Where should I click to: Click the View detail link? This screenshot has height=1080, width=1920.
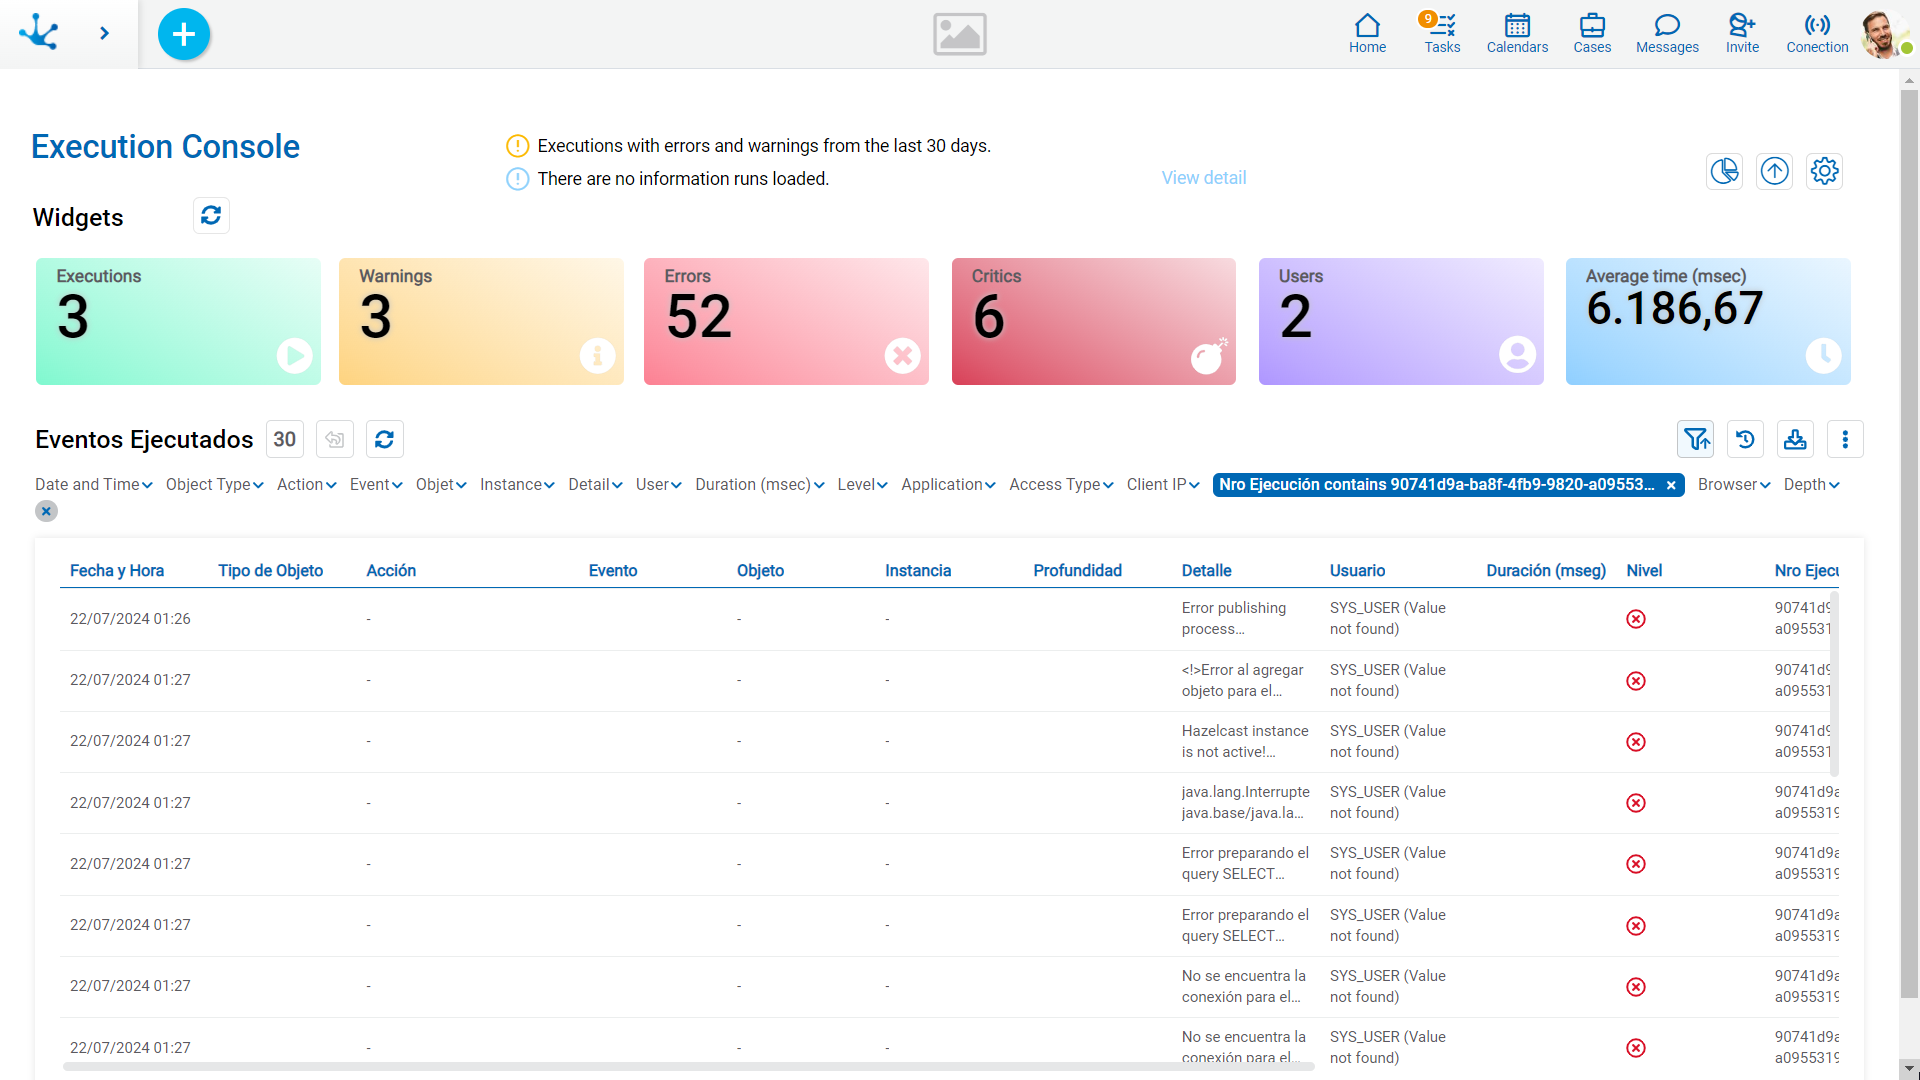[x=1203, y=178]
